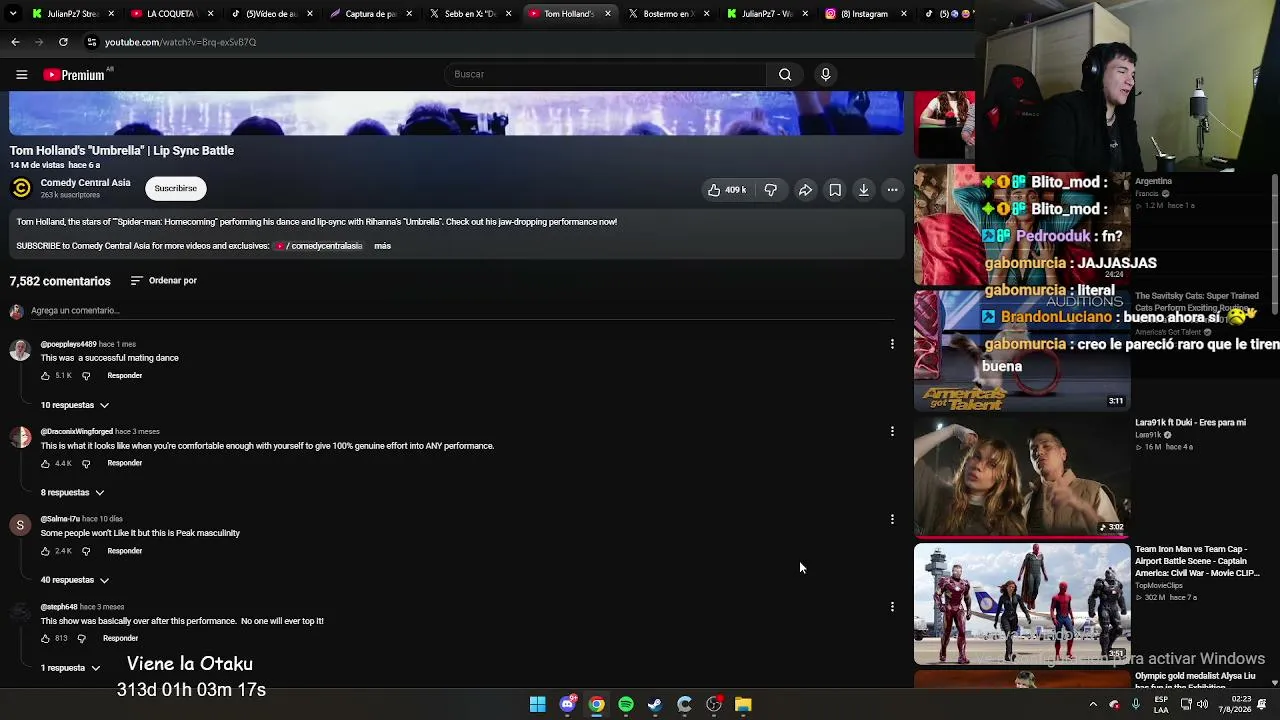Like the Tom Holland video
Image resolution: width=1280 pixels, height=720 pixels.
728,190
